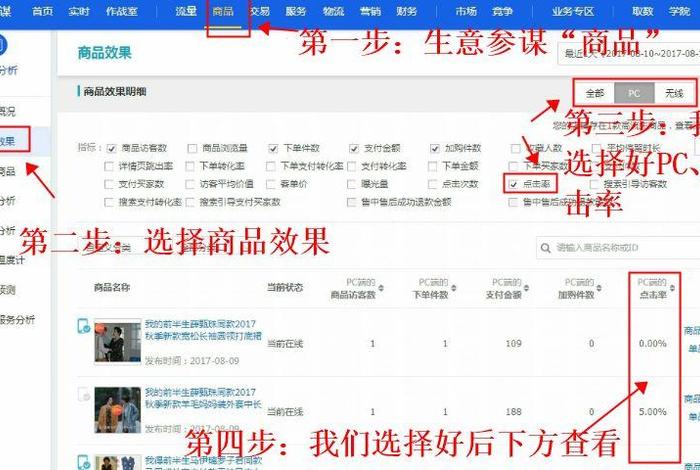The width and height of the screenshot is (700, 470).
Task: Select 商品 in top navigation
Action: coord(223,11)
